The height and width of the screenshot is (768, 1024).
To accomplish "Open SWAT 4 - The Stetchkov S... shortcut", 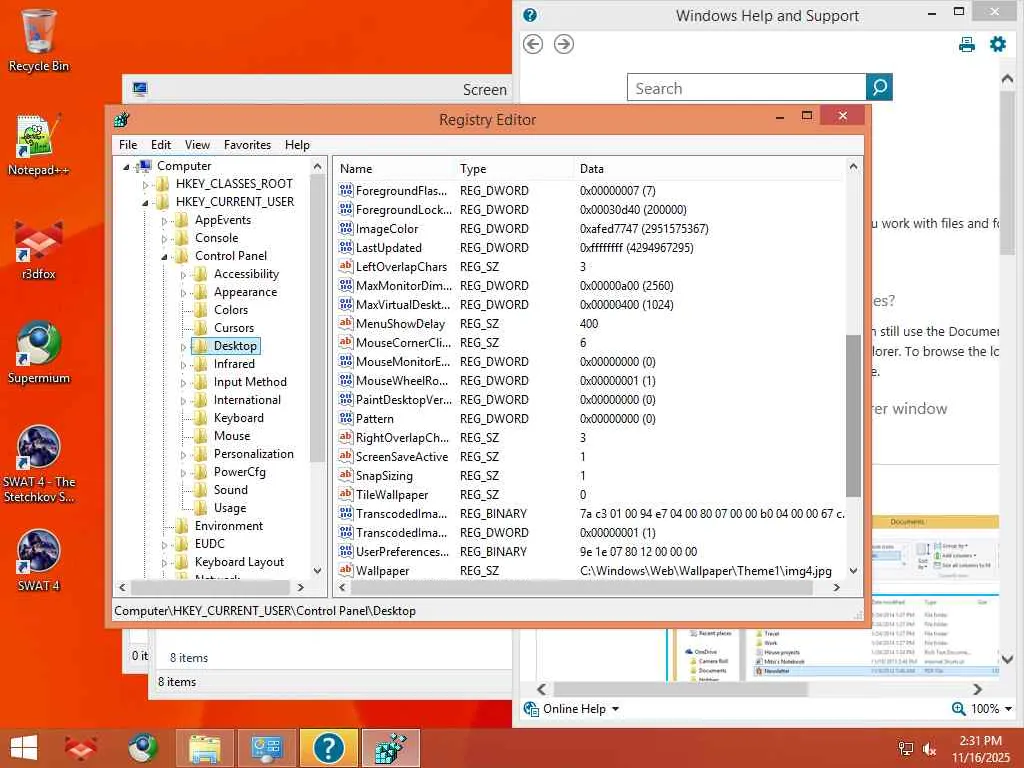I will [39, 464].
